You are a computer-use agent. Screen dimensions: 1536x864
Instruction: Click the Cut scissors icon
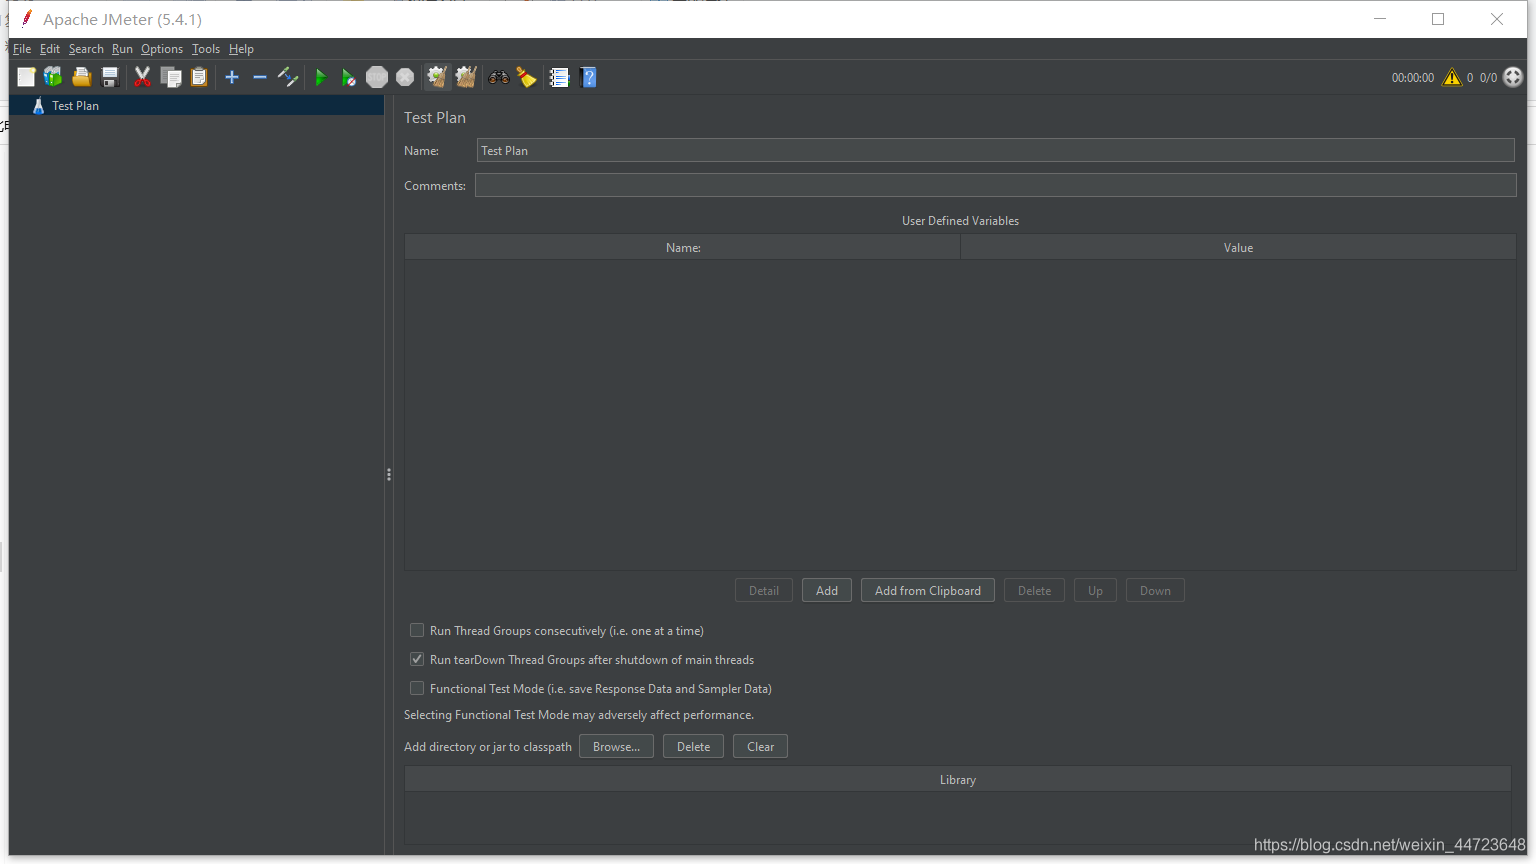point(143,77)
